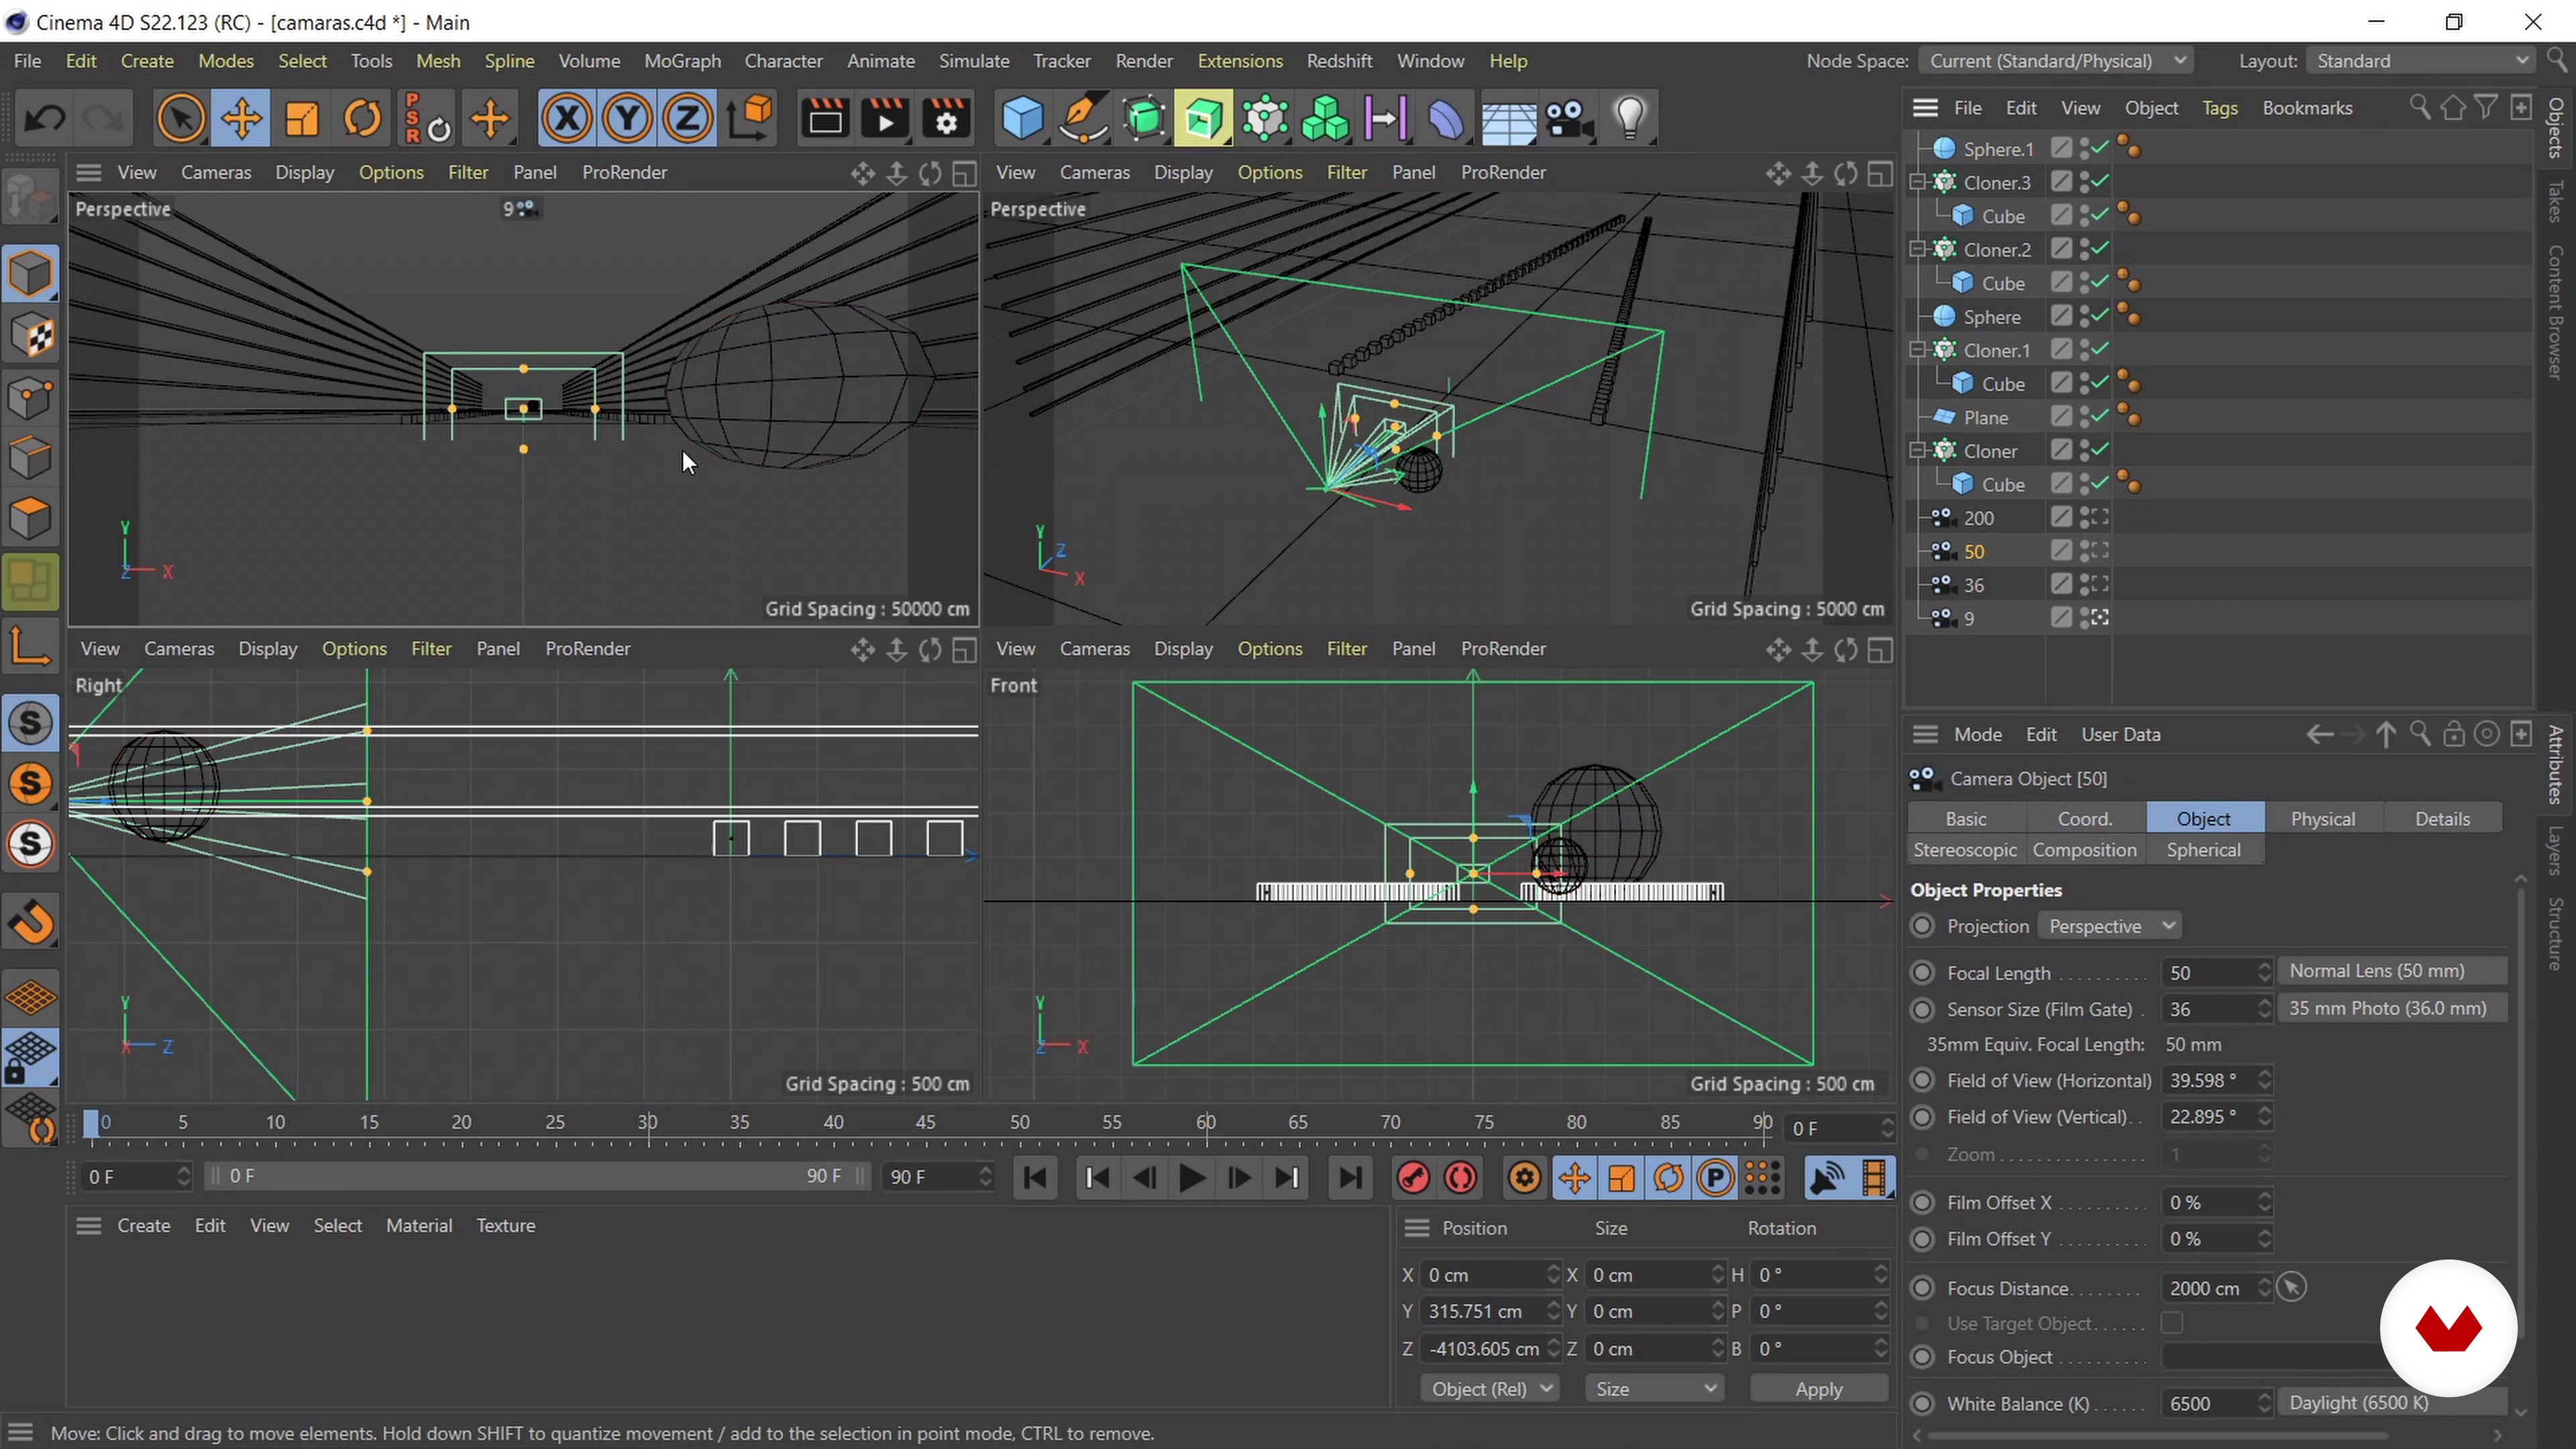Click the Undo arrow icon
2576x1449 pixels.
click(44, 119)
